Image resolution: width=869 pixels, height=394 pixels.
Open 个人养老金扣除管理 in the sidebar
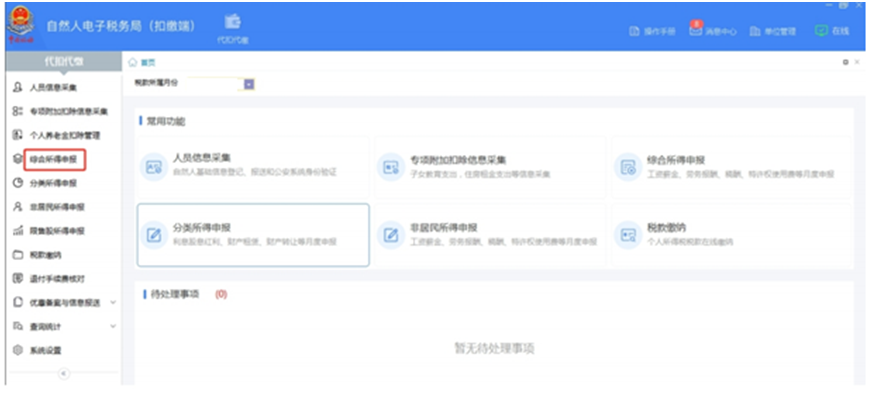click(x=57, y=135)
